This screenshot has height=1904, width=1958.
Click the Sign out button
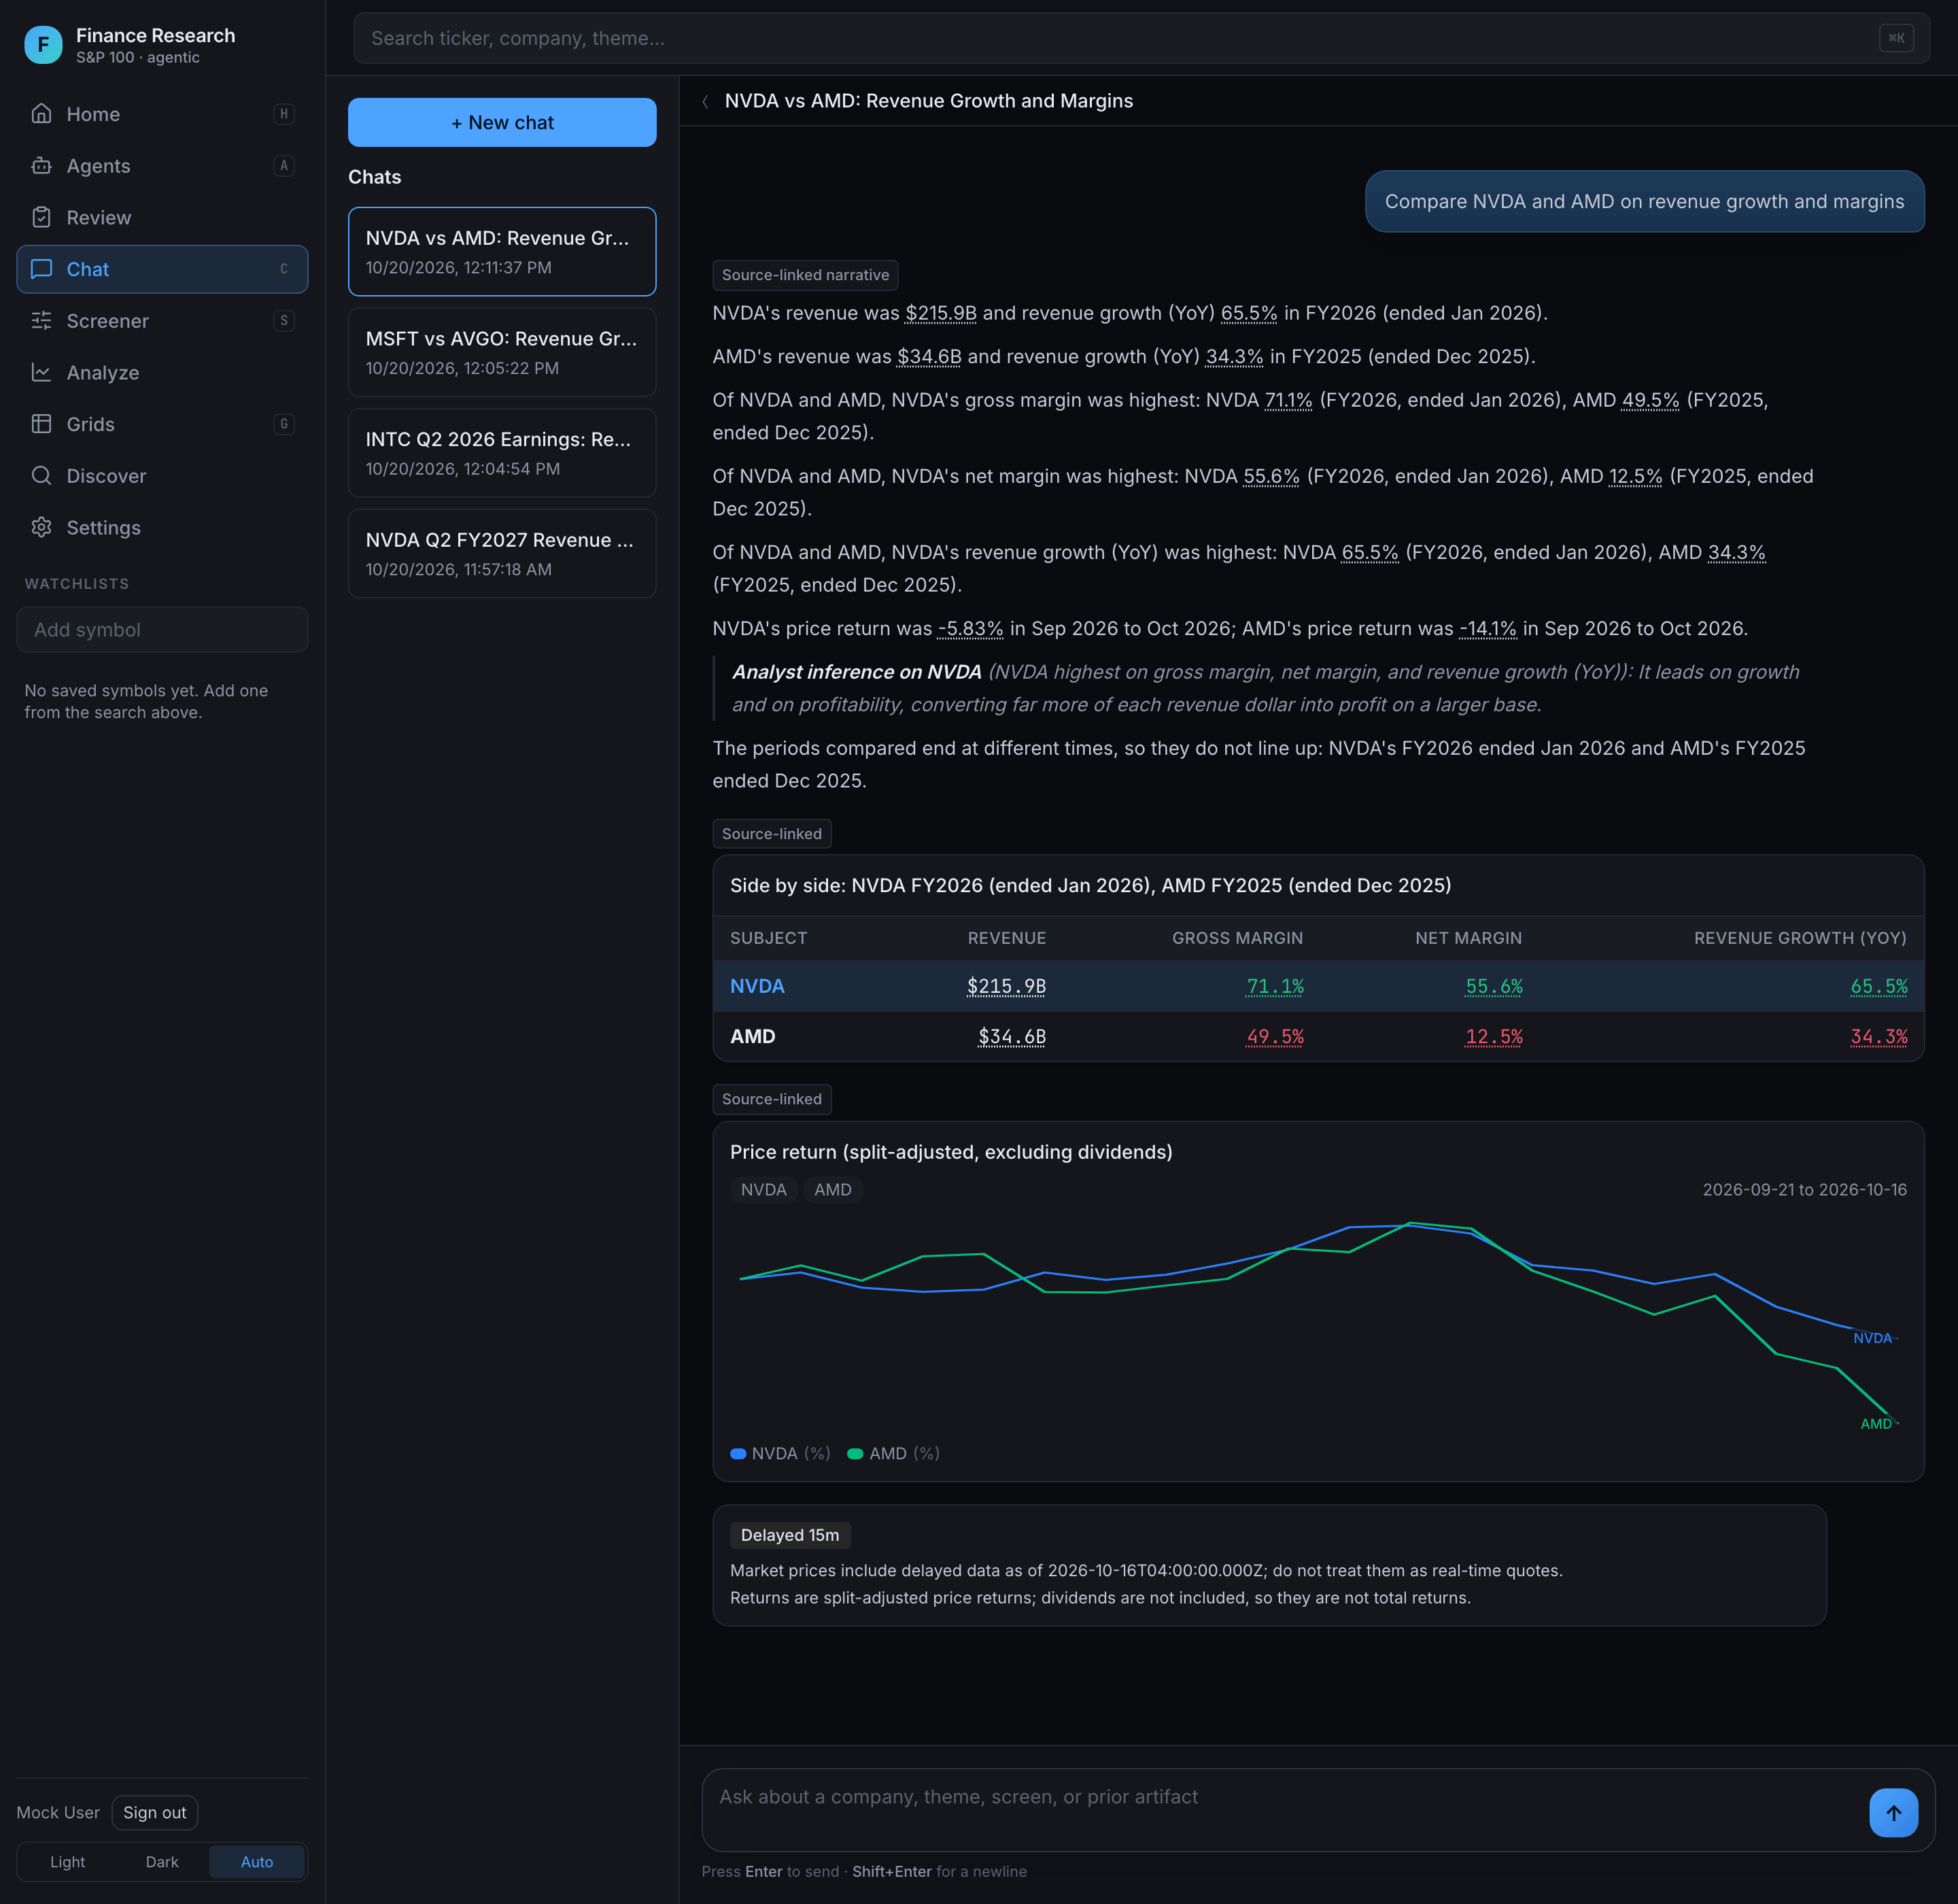click(x=155, y=1812)
